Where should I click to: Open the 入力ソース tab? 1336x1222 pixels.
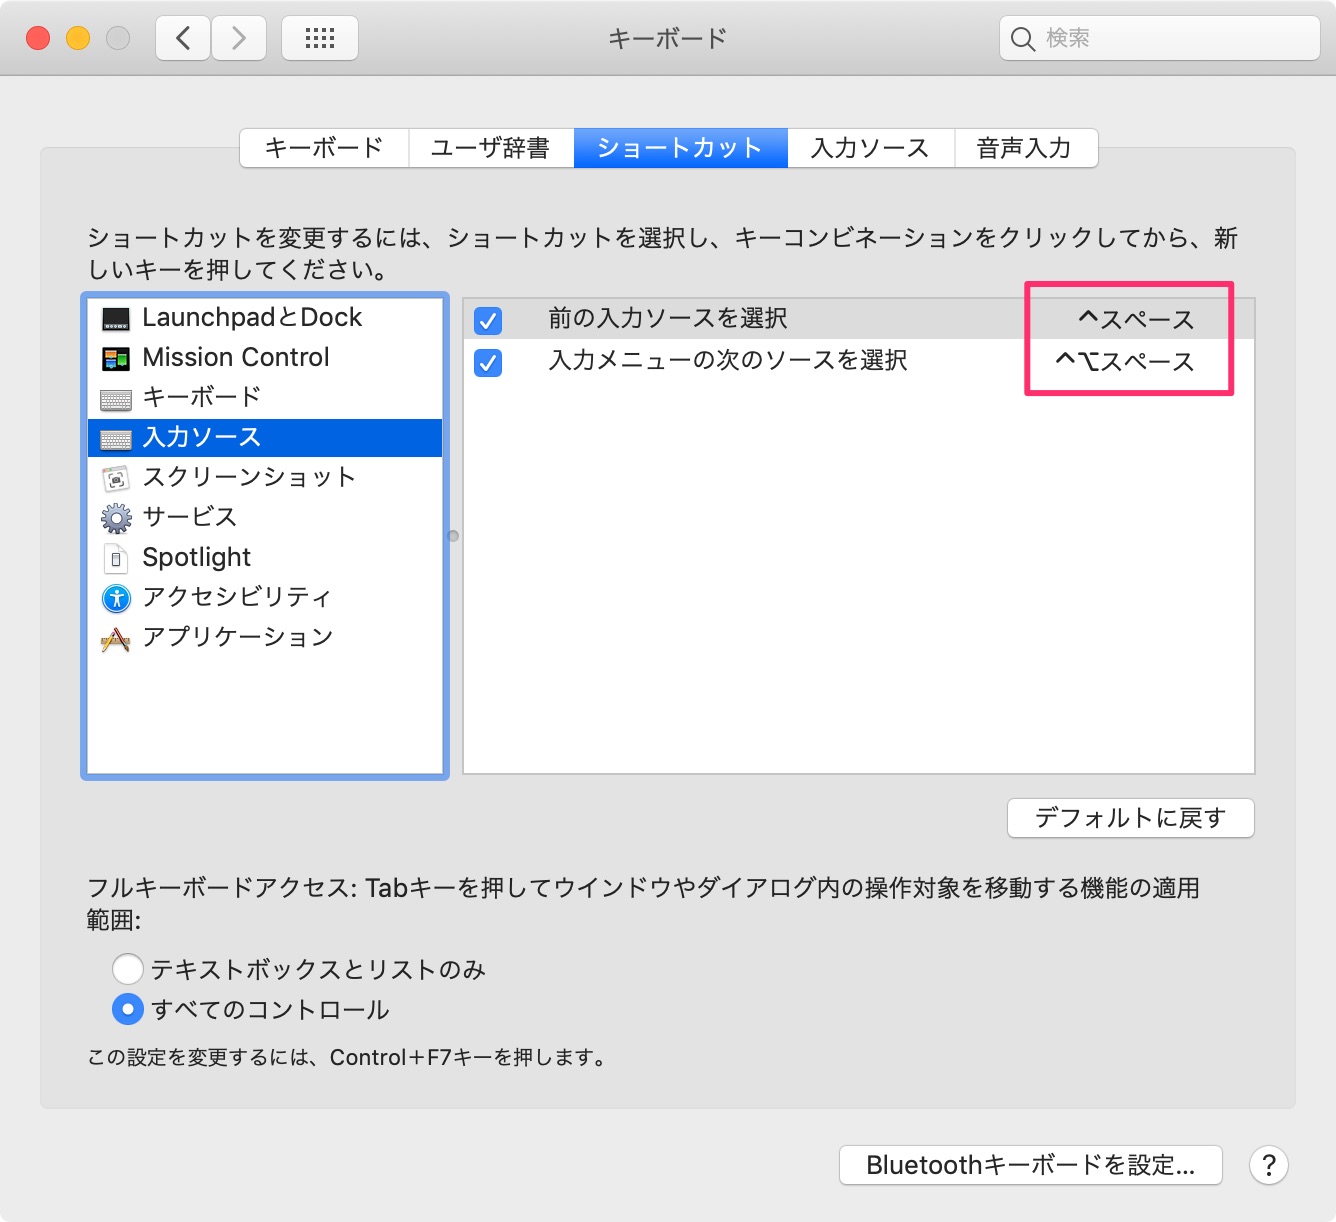[x=870, y=148]
